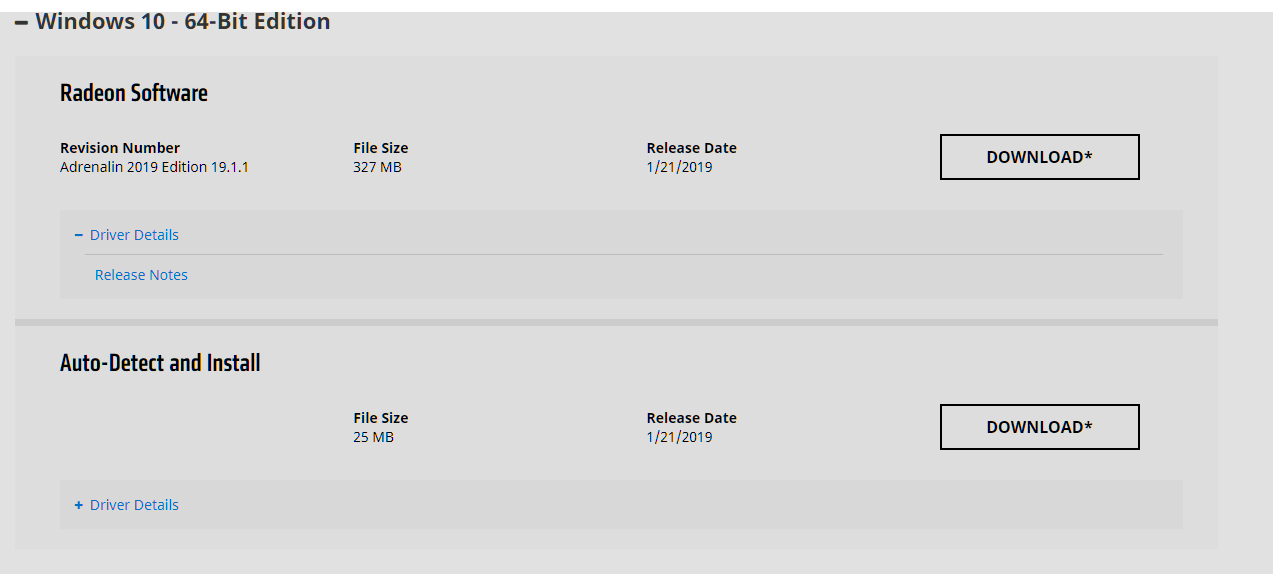The image size is (1273, 574).
Task: Expand Driver Details text under Auto-Detect and Install
Action: (134, 505)
